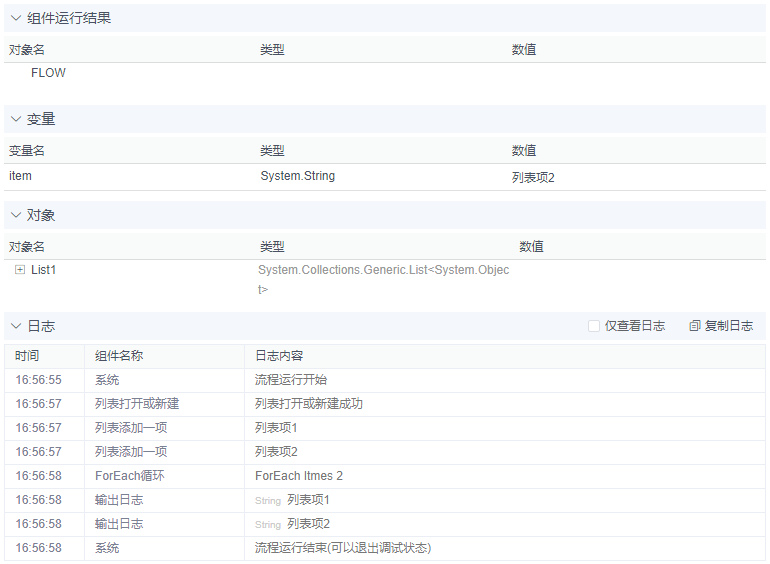Click the 日志内容 log column header
The height and width of the screenshot is (564, 770).
[x=279, y=356]
